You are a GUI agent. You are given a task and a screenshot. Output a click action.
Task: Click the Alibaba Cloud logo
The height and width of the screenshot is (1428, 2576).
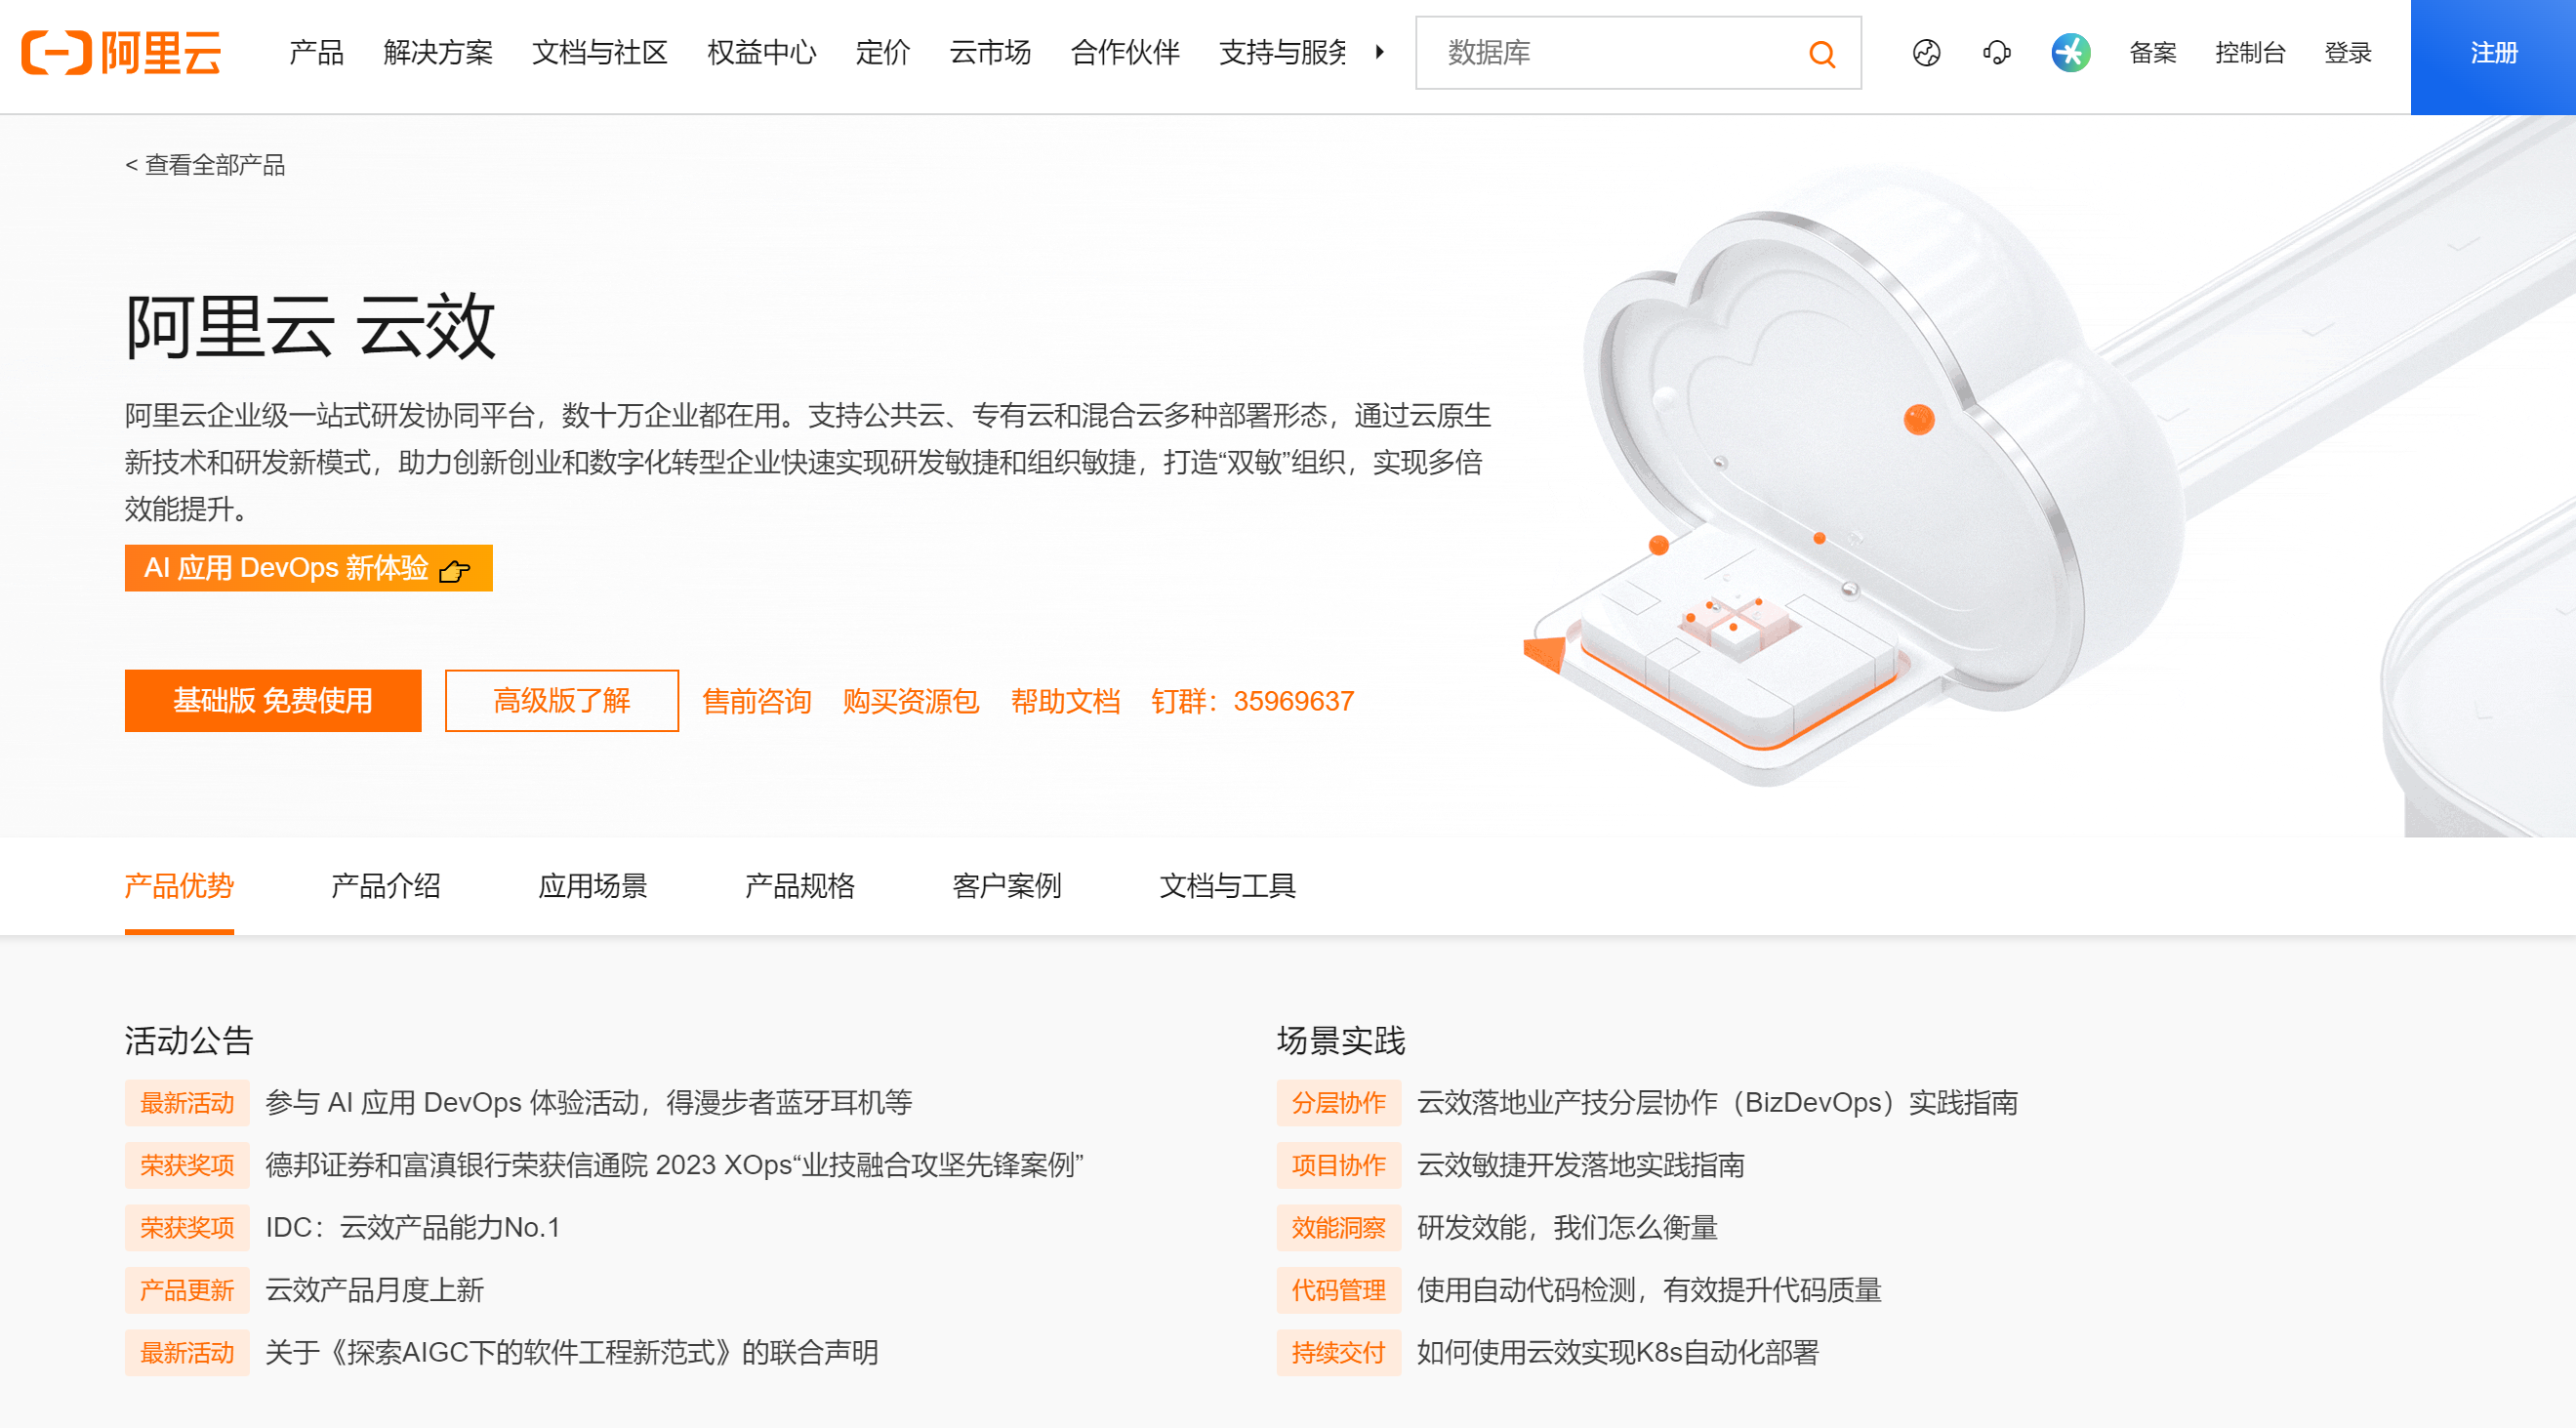pos(121,52)
